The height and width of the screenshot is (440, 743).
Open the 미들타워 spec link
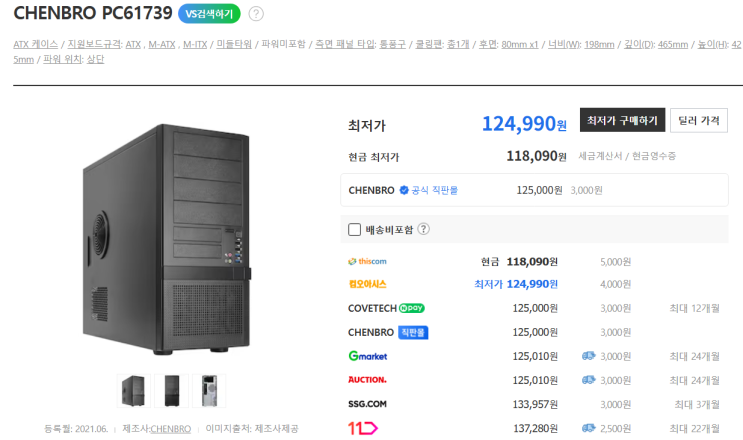pos(234,44)
